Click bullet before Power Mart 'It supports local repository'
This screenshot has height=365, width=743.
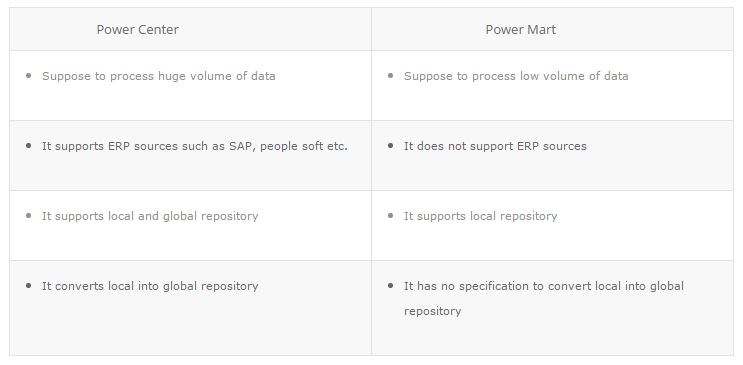(390, 216)
